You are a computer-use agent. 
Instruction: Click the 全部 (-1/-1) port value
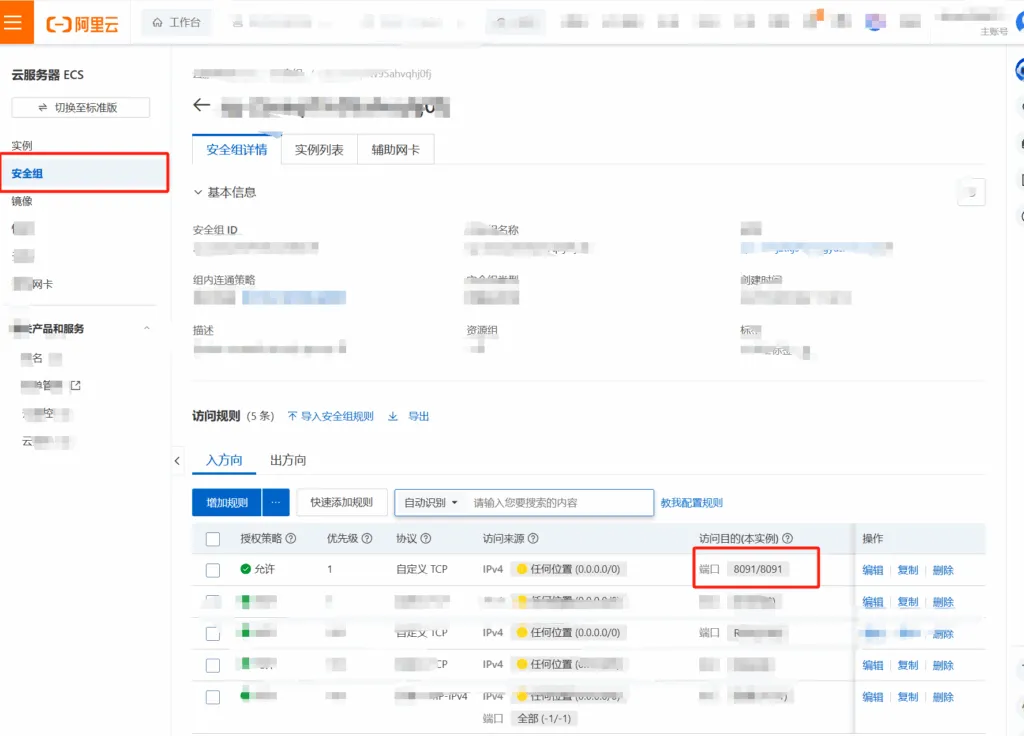pyautogui.click(x=544, y=718)
